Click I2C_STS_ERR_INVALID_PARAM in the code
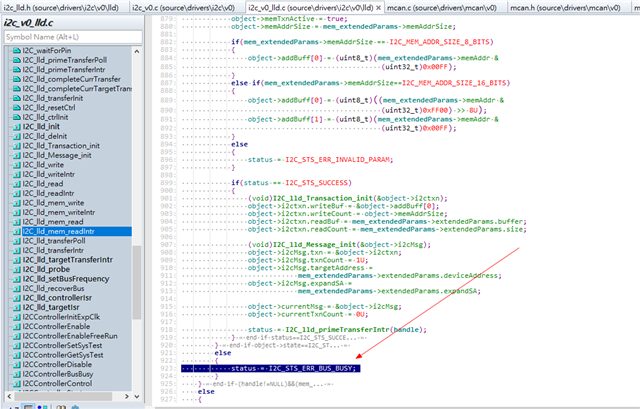Viewport: 640px width, 409px height. tap(338, 160)
